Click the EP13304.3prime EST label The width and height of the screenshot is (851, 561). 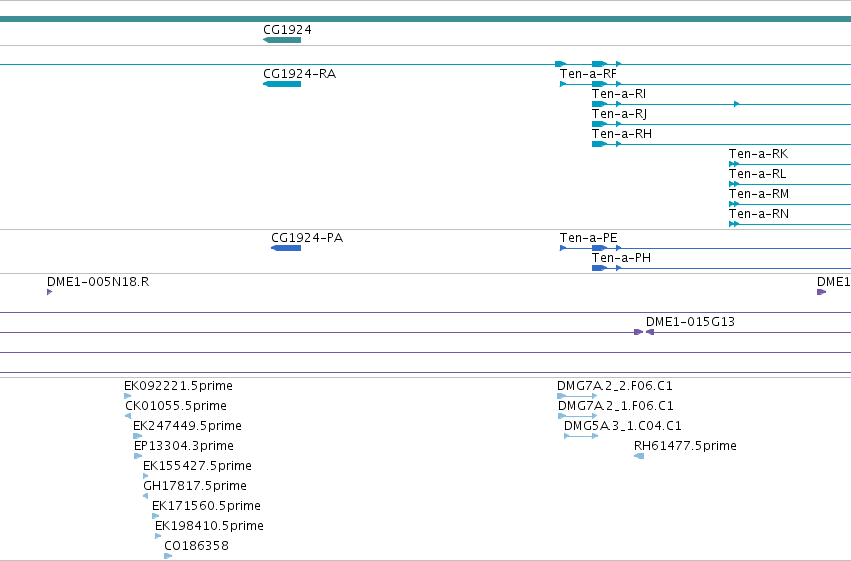point(184,446)
